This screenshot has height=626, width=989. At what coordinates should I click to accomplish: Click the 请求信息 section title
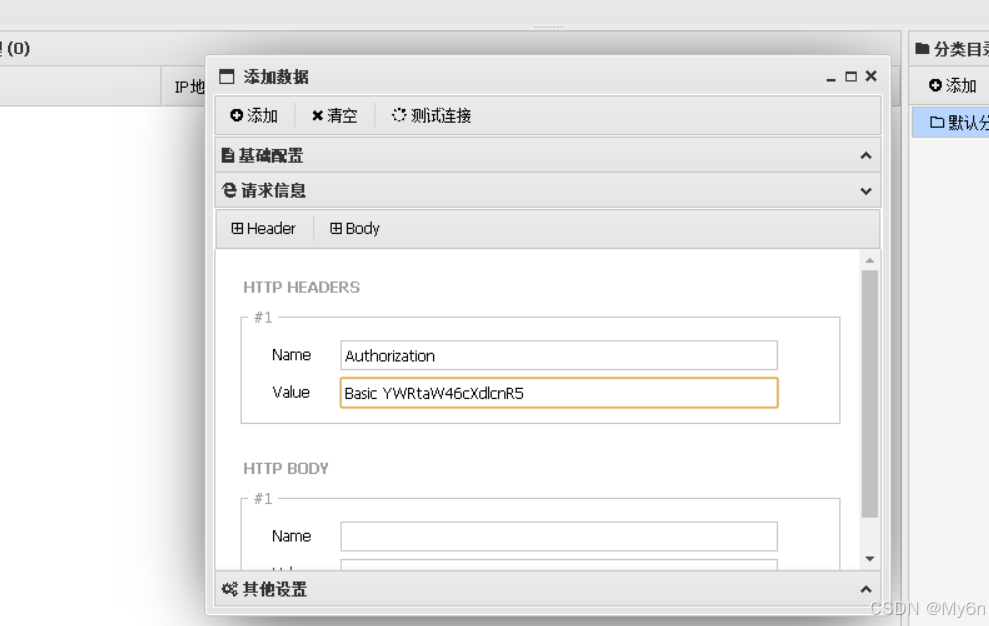click(x=273, y=191)
